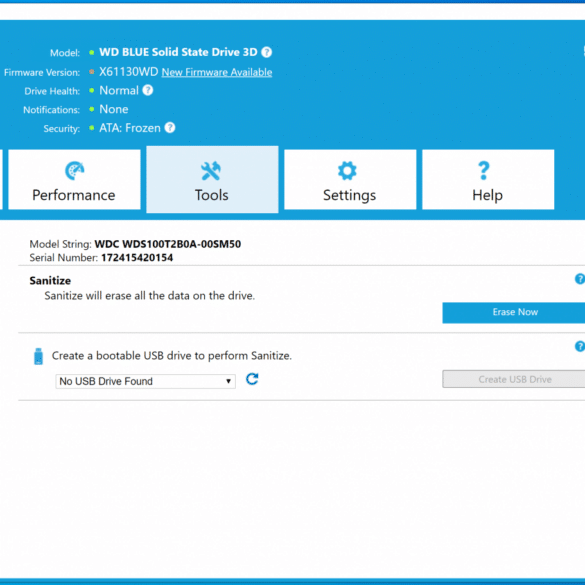
Task: Open the Settings tab
Action: click(x=350, y=179)
